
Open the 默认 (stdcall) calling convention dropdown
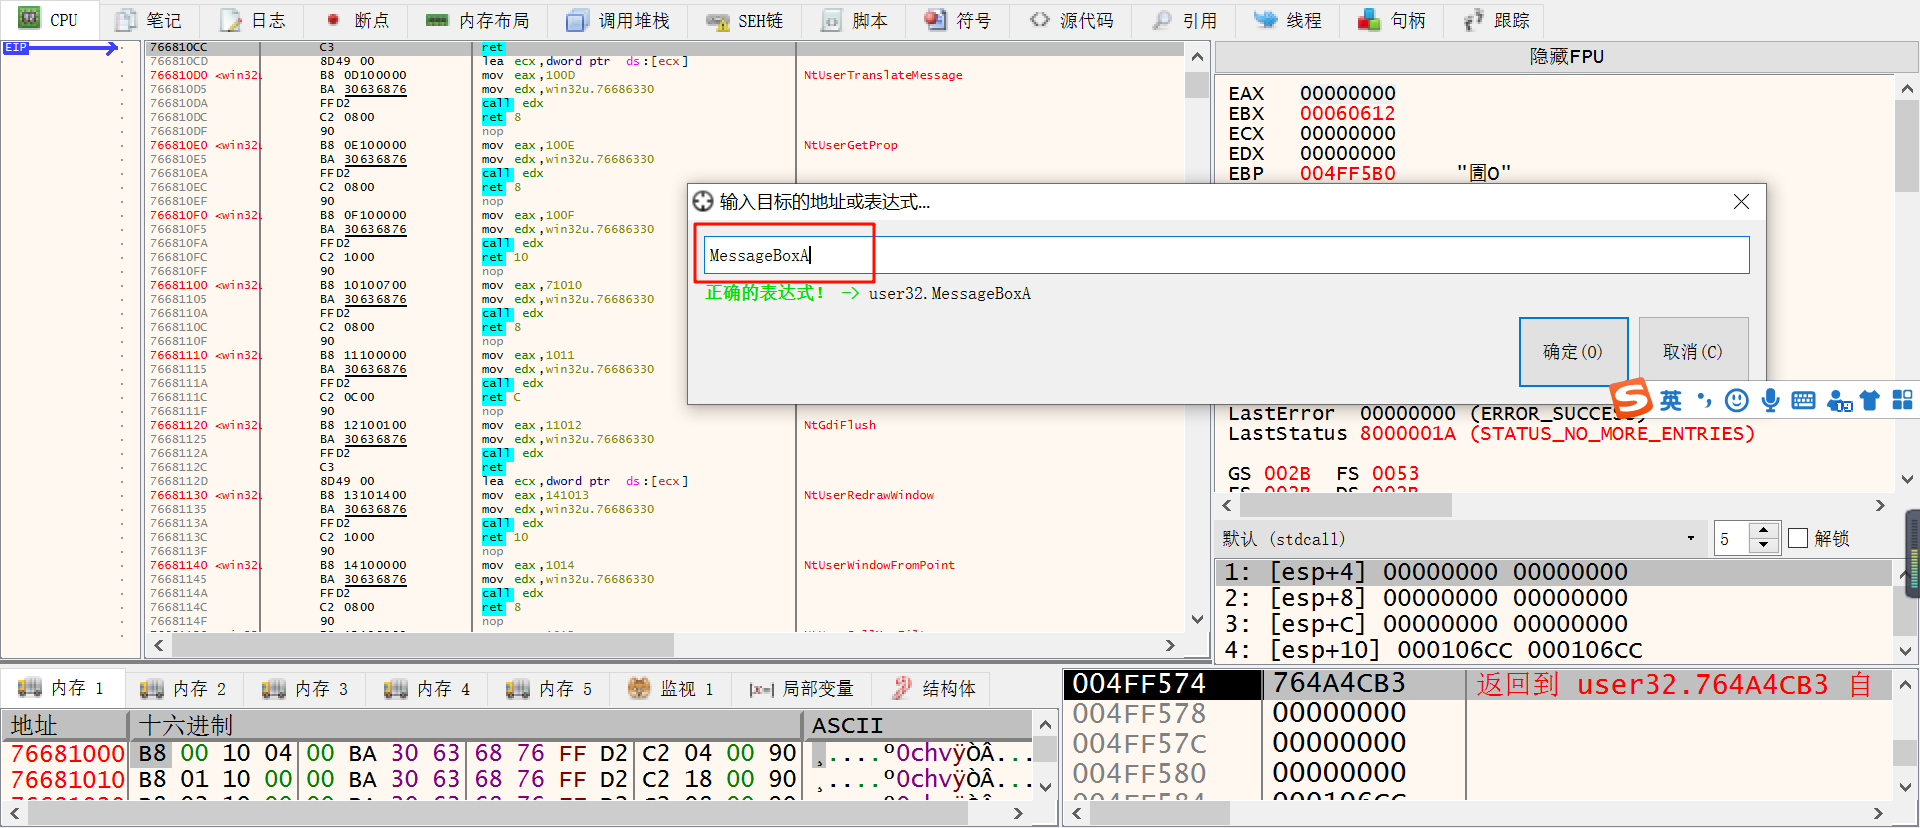[x=1459, y=539]
